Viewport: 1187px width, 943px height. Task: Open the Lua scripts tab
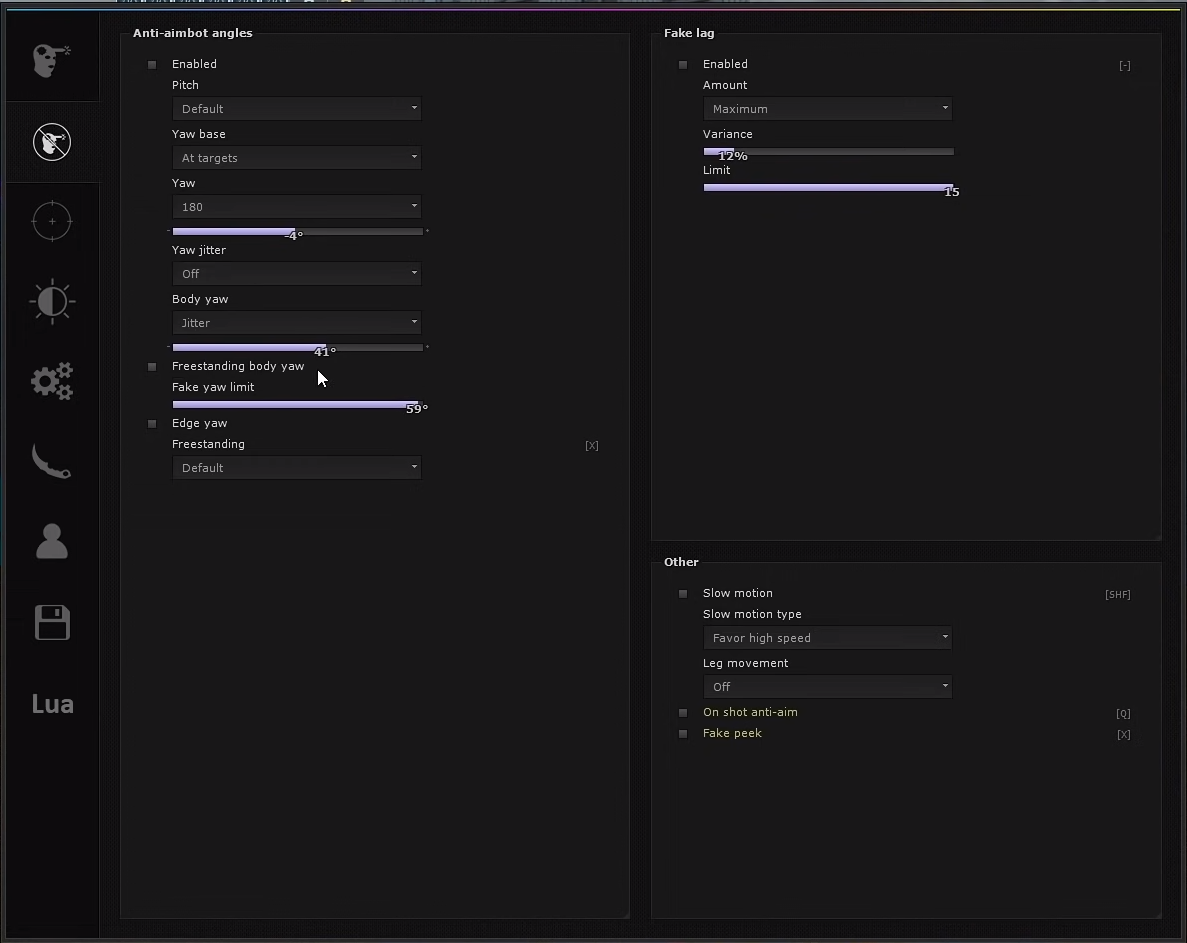point(52,704)
